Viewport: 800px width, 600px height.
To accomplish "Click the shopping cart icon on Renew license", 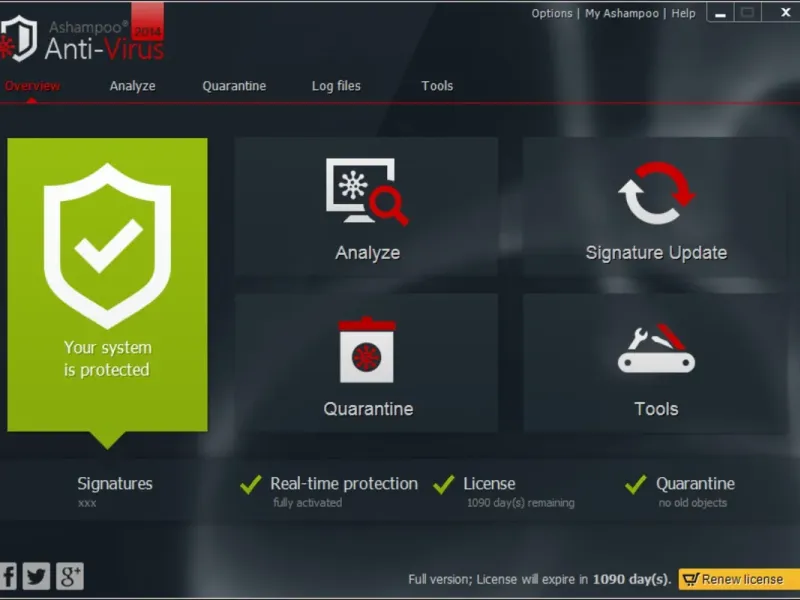I will (x=690, y=579).
